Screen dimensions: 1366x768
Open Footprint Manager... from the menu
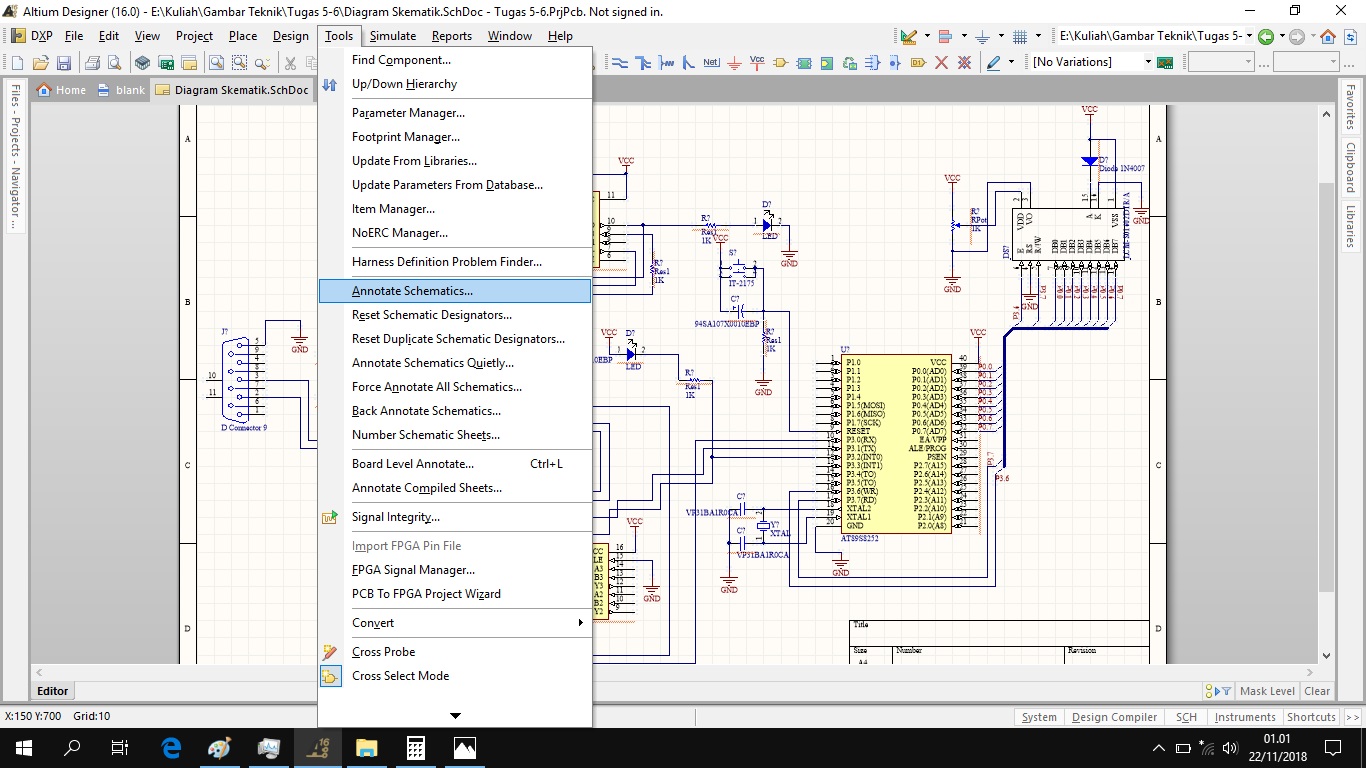[455, 137]
